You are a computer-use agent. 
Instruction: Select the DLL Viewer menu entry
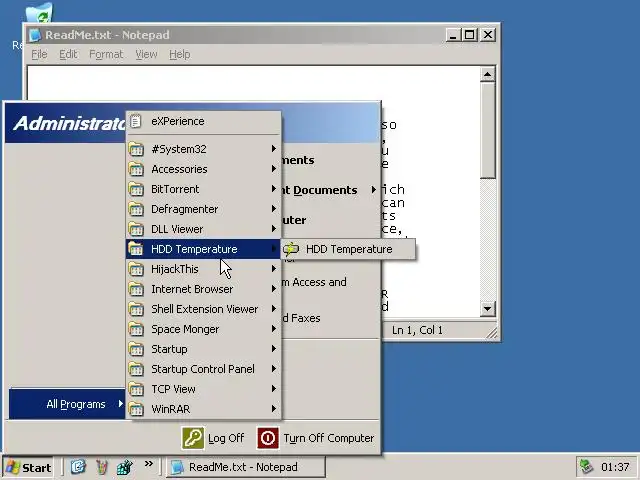click(x=203, y=229)
